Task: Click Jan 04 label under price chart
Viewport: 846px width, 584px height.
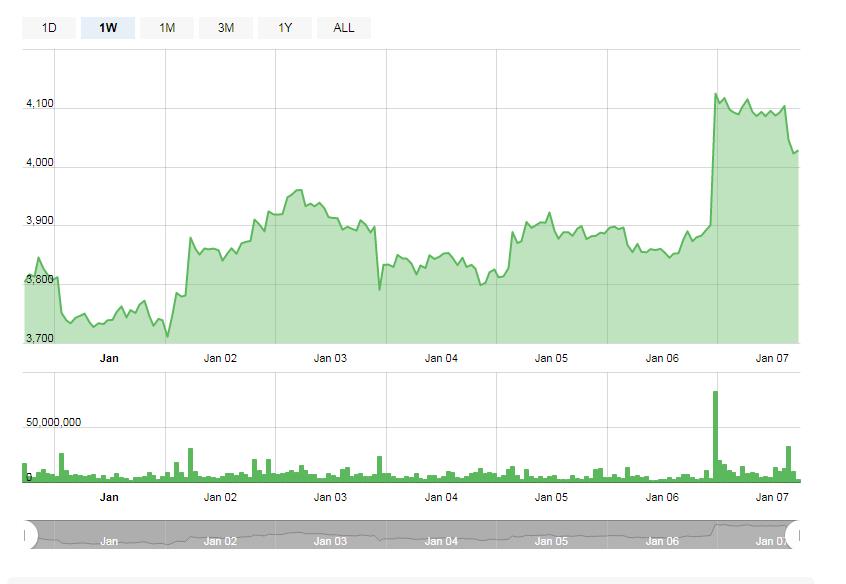Action: (x=441, y=358)
